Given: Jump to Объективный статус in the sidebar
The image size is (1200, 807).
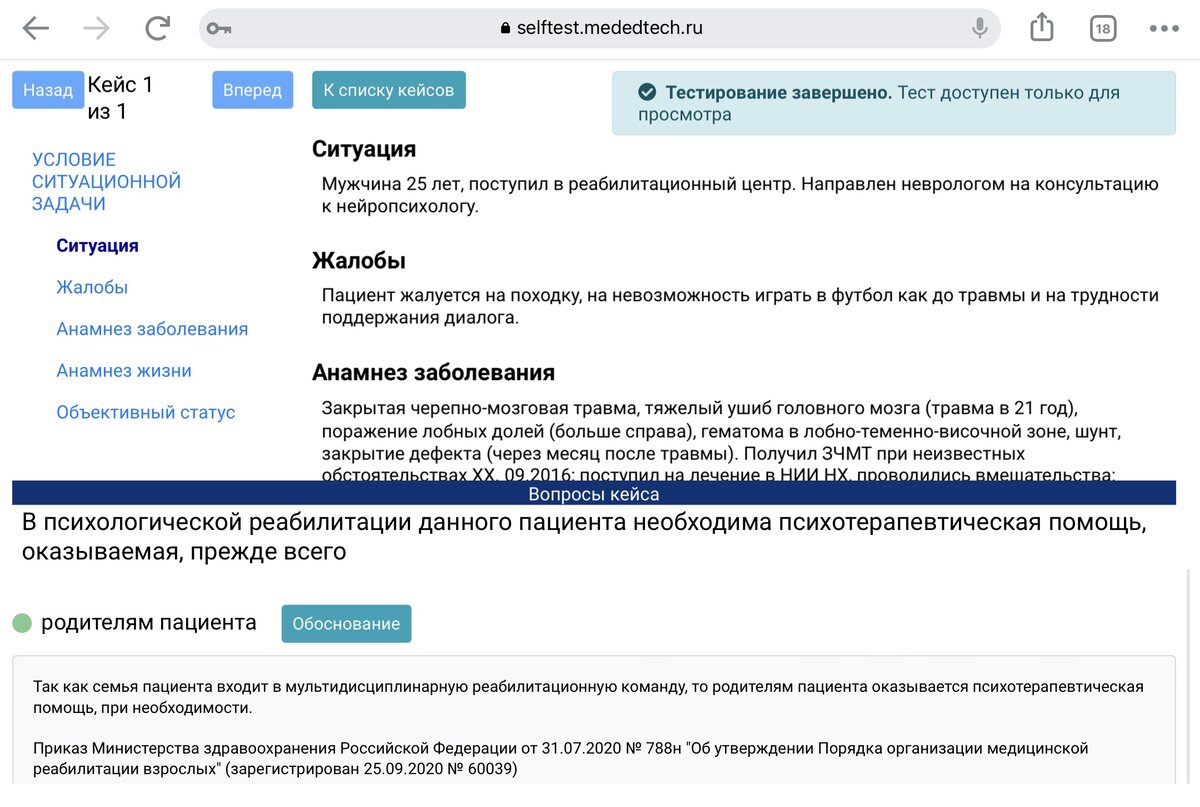Looking at the screenshot, I should tap(146, 413).
